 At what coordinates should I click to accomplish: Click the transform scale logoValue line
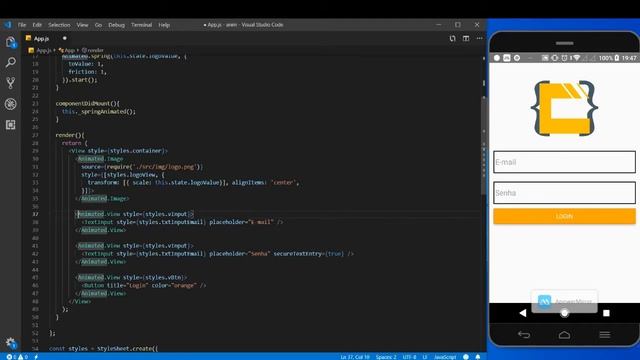pyautogui.click(x=193, y=182)
